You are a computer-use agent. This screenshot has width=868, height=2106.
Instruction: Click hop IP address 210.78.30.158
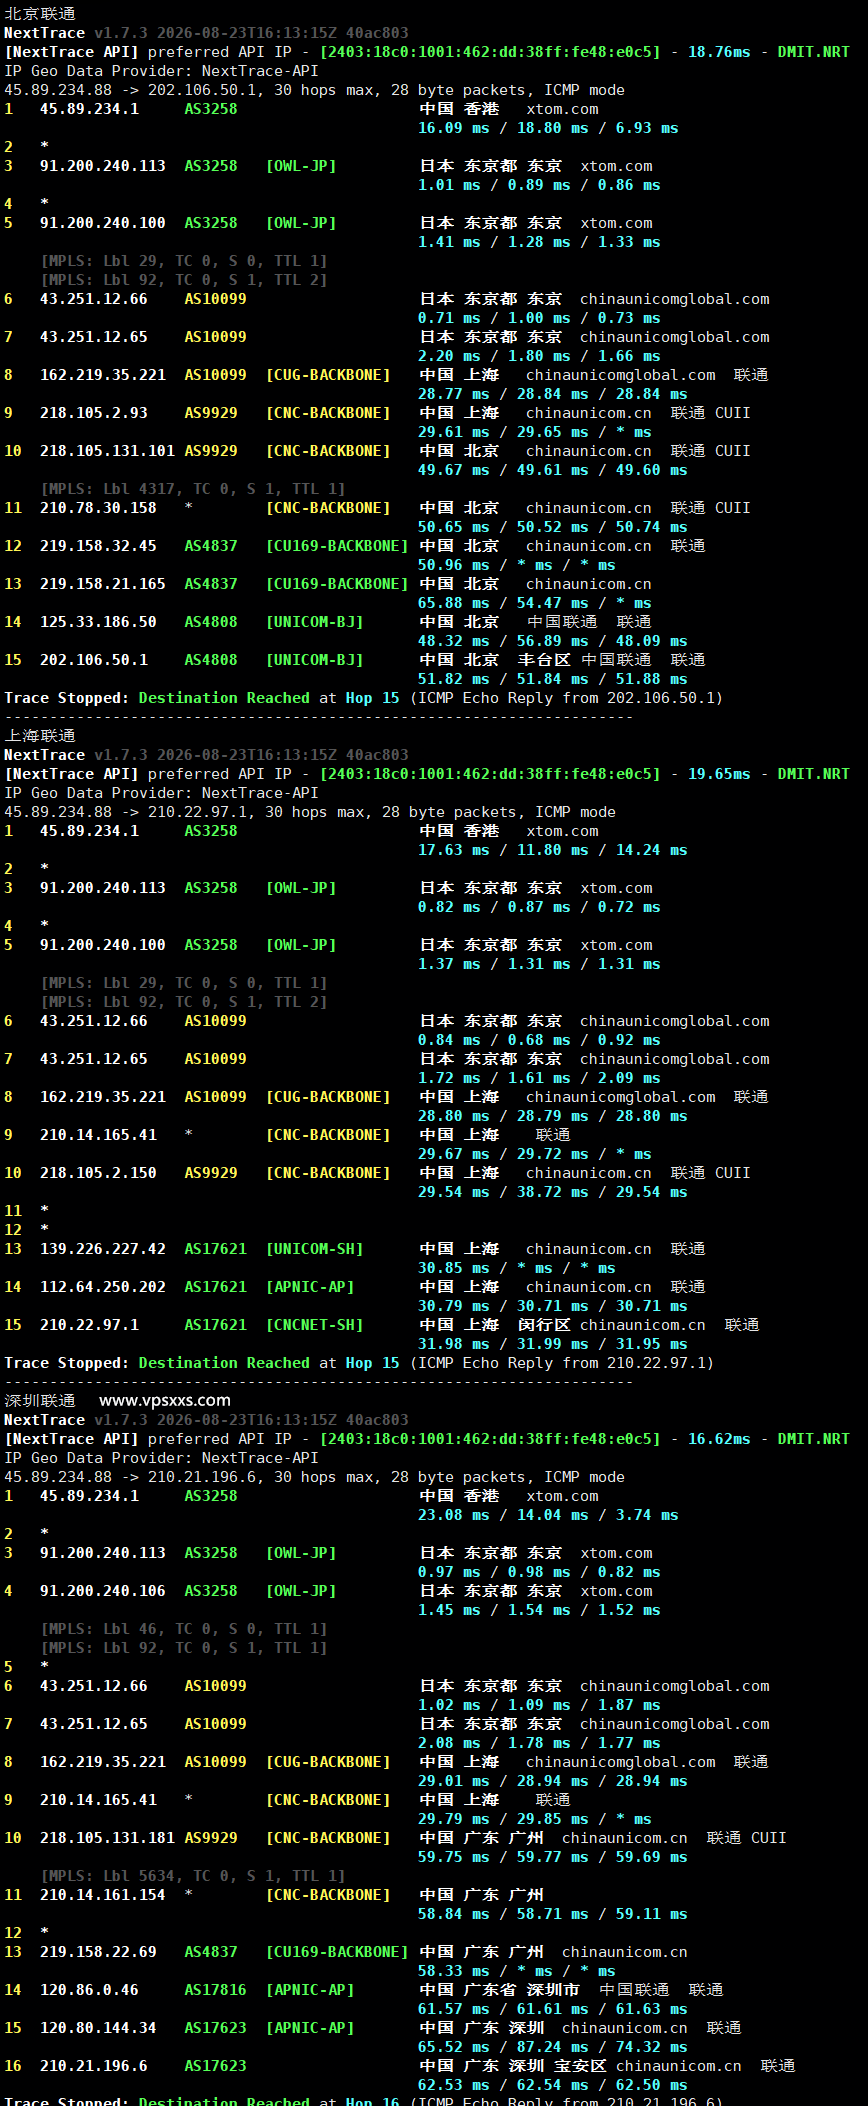click(x=98, y=508)
